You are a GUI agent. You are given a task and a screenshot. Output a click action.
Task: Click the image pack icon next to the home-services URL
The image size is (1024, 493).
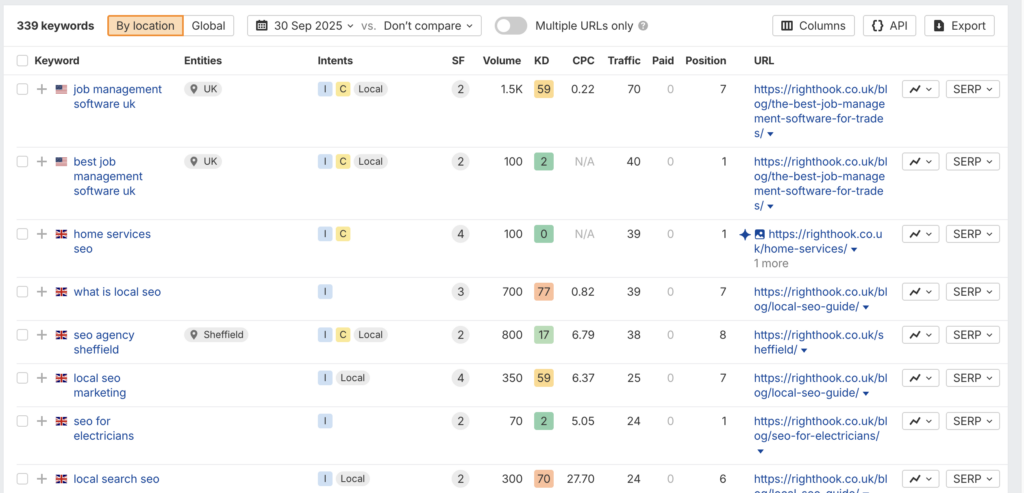(x=759, y=234)
